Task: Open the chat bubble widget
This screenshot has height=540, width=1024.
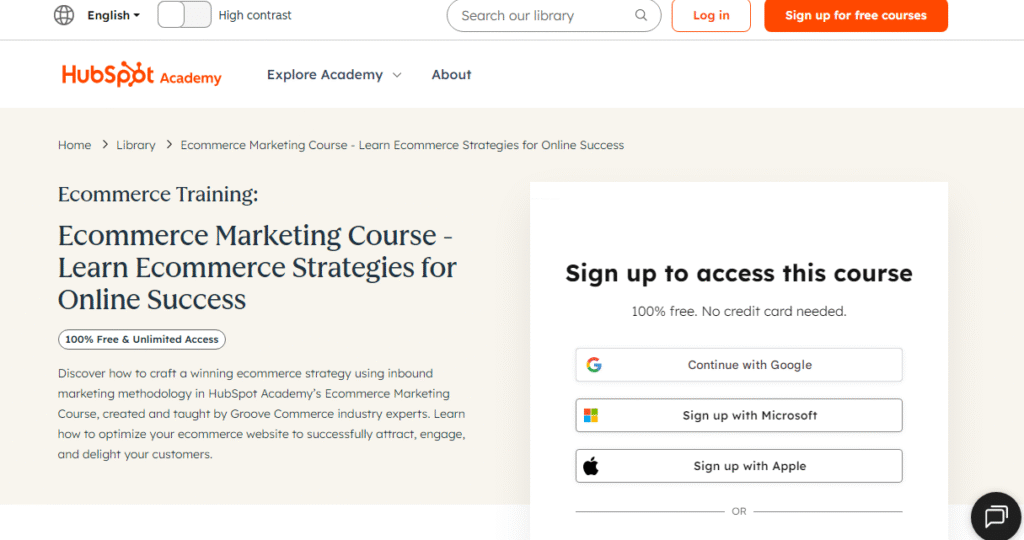Action: coord(996,516)
